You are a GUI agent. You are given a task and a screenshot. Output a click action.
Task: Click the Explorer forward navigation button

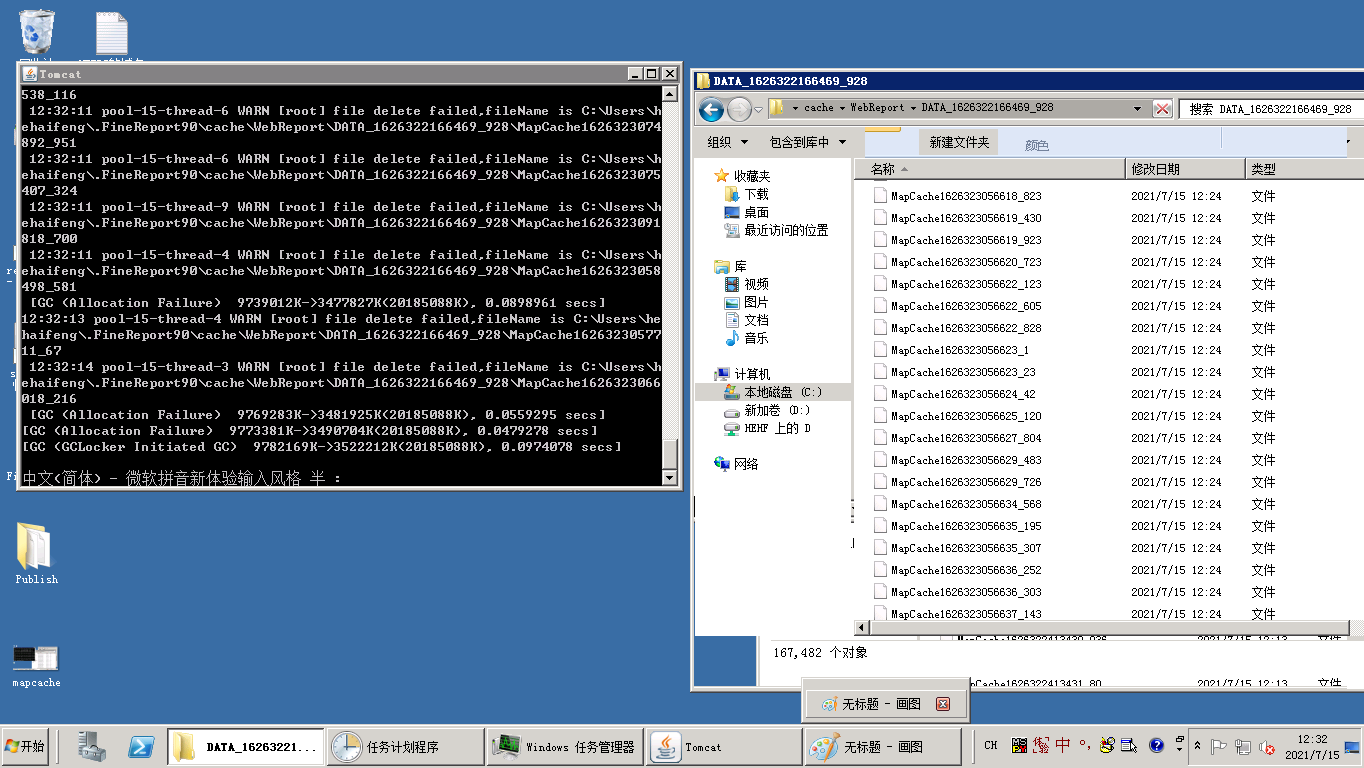(739, 109)
